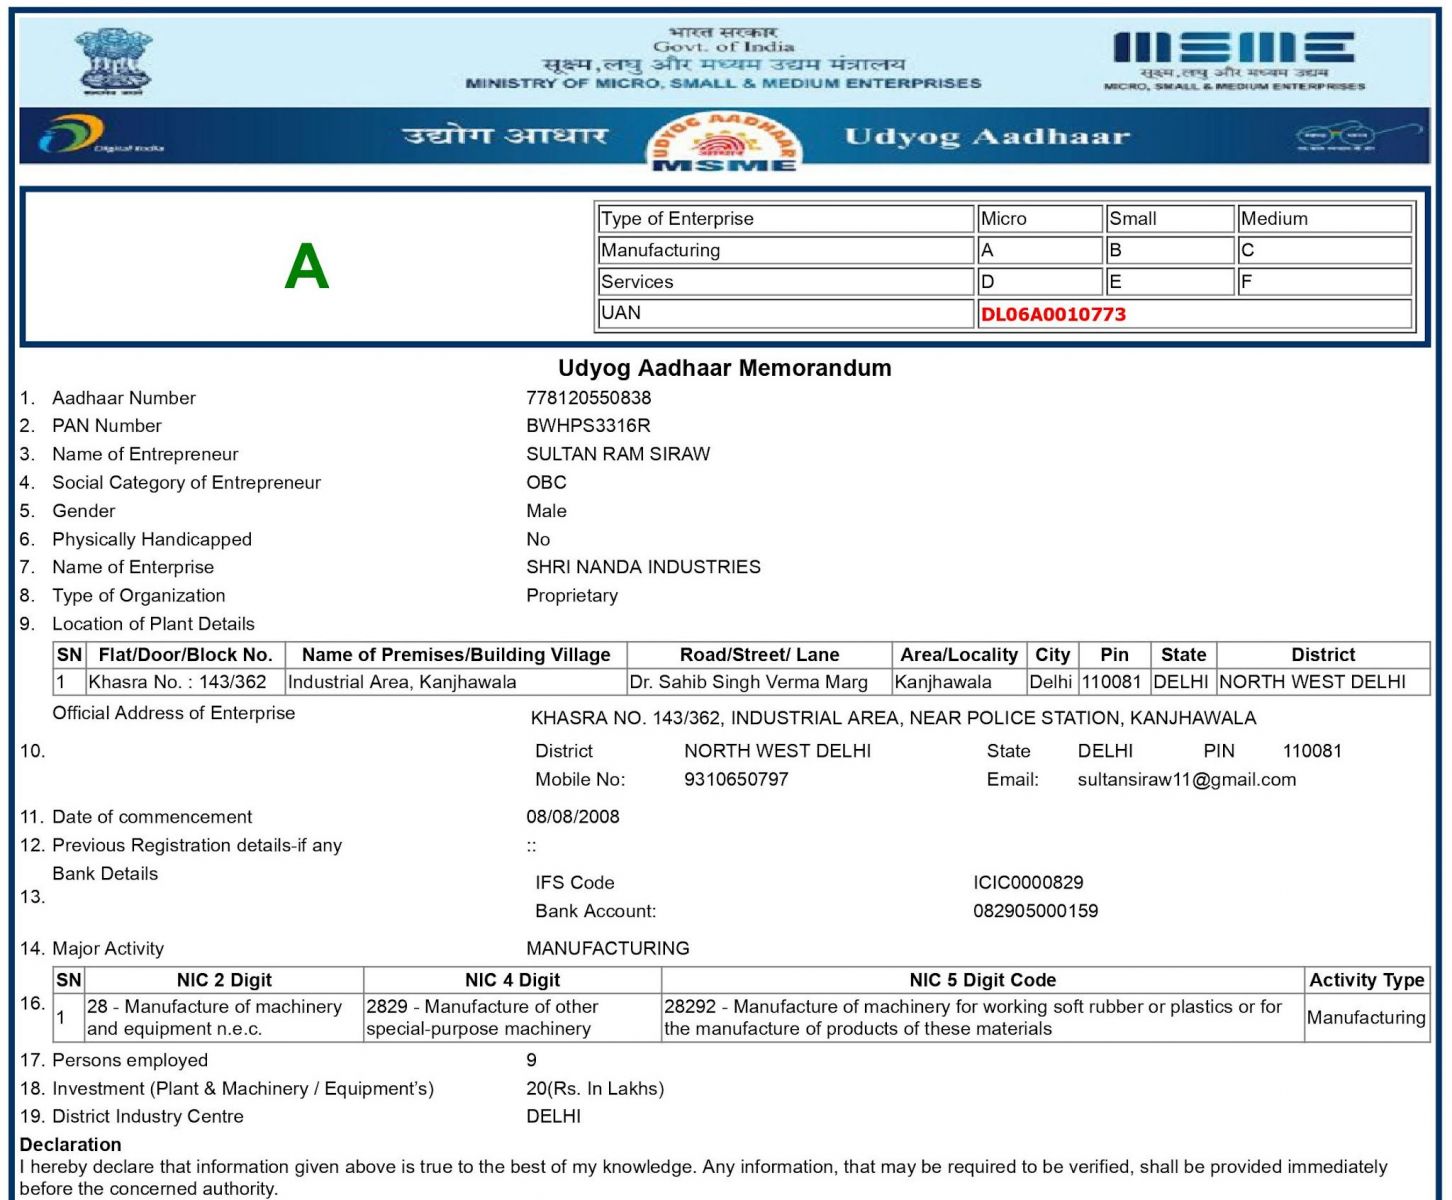Image resolution: width=1452 pixels, height=1200 pixels.
Task: Click the Government of India emblem
Action: [x=114, y=60]
